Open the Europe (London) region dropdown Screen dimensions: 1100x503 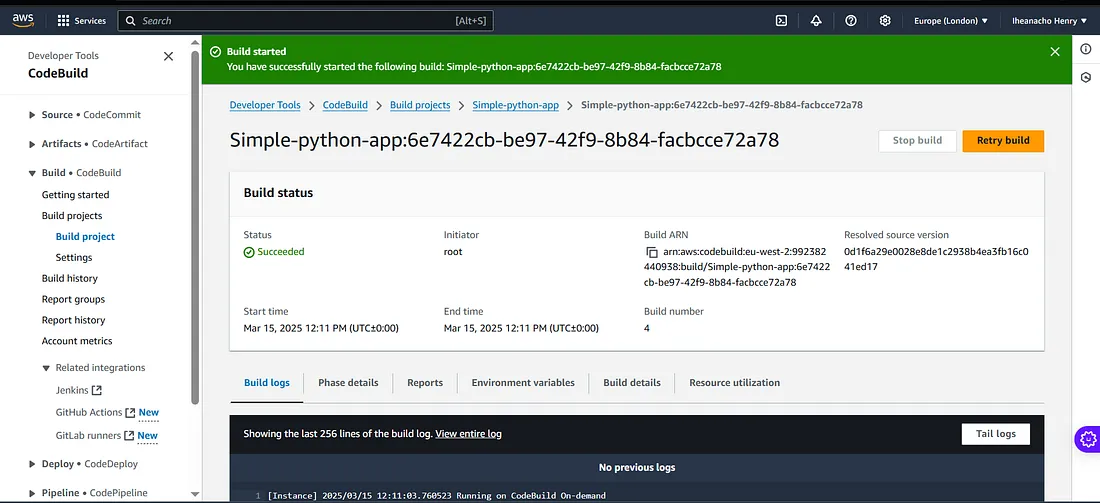click(x=951, y=21)
